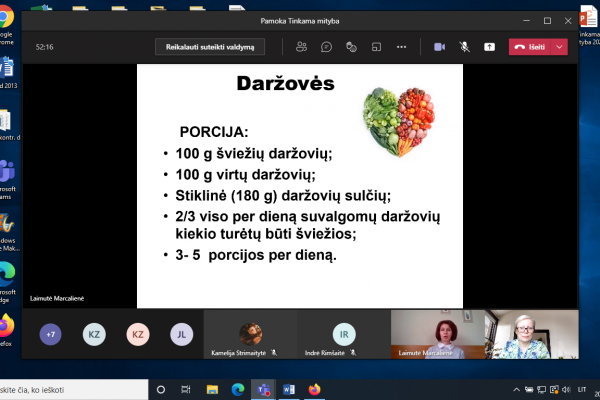The height and width of the screenshot is (400, 600).
Task: Show hidden system tray icons
Action: click(517, 390)
